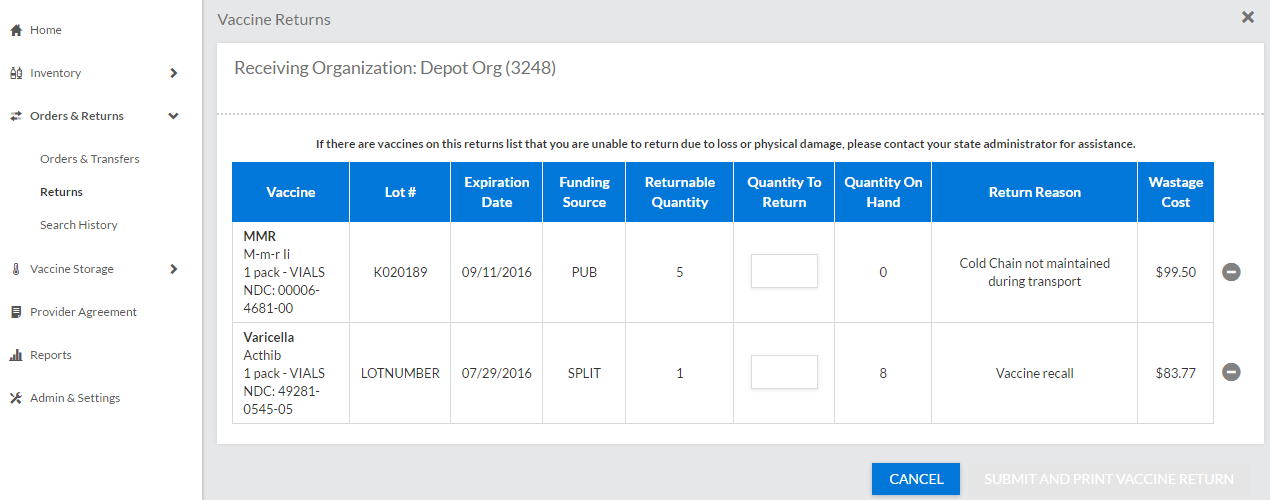Click the Vaccine recall reason cell
1270x500 pixels.
coord(1035,373)
